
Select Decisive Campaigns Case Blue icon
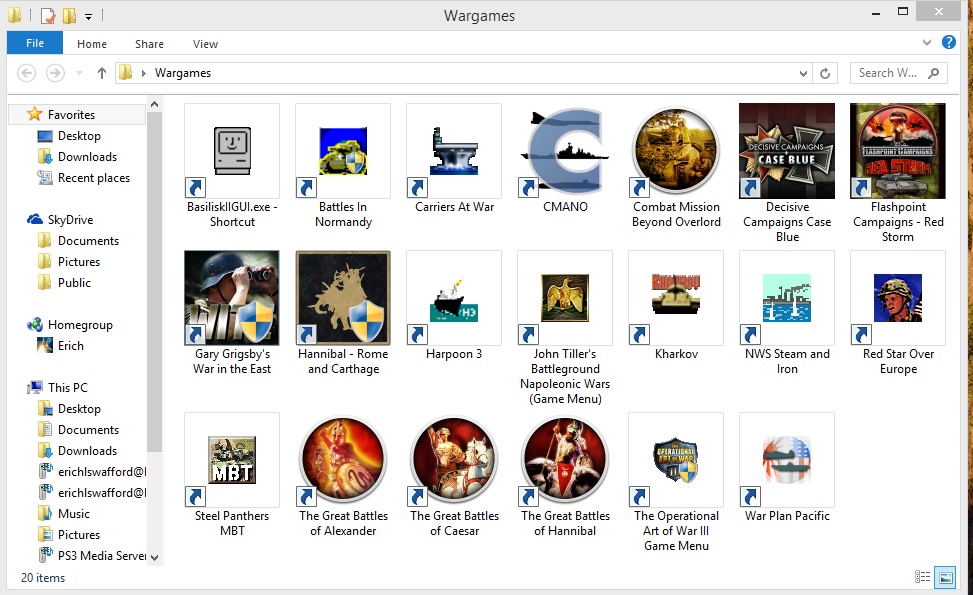787,151
